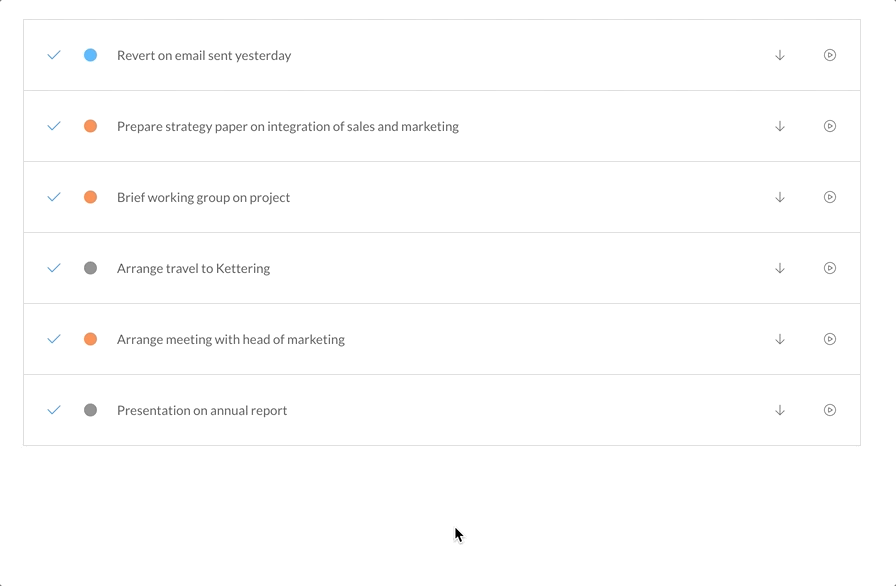The image size is (896, 586).
Task: Click play icon on Prepare strategy paper row
Action: tap(830, 126)
